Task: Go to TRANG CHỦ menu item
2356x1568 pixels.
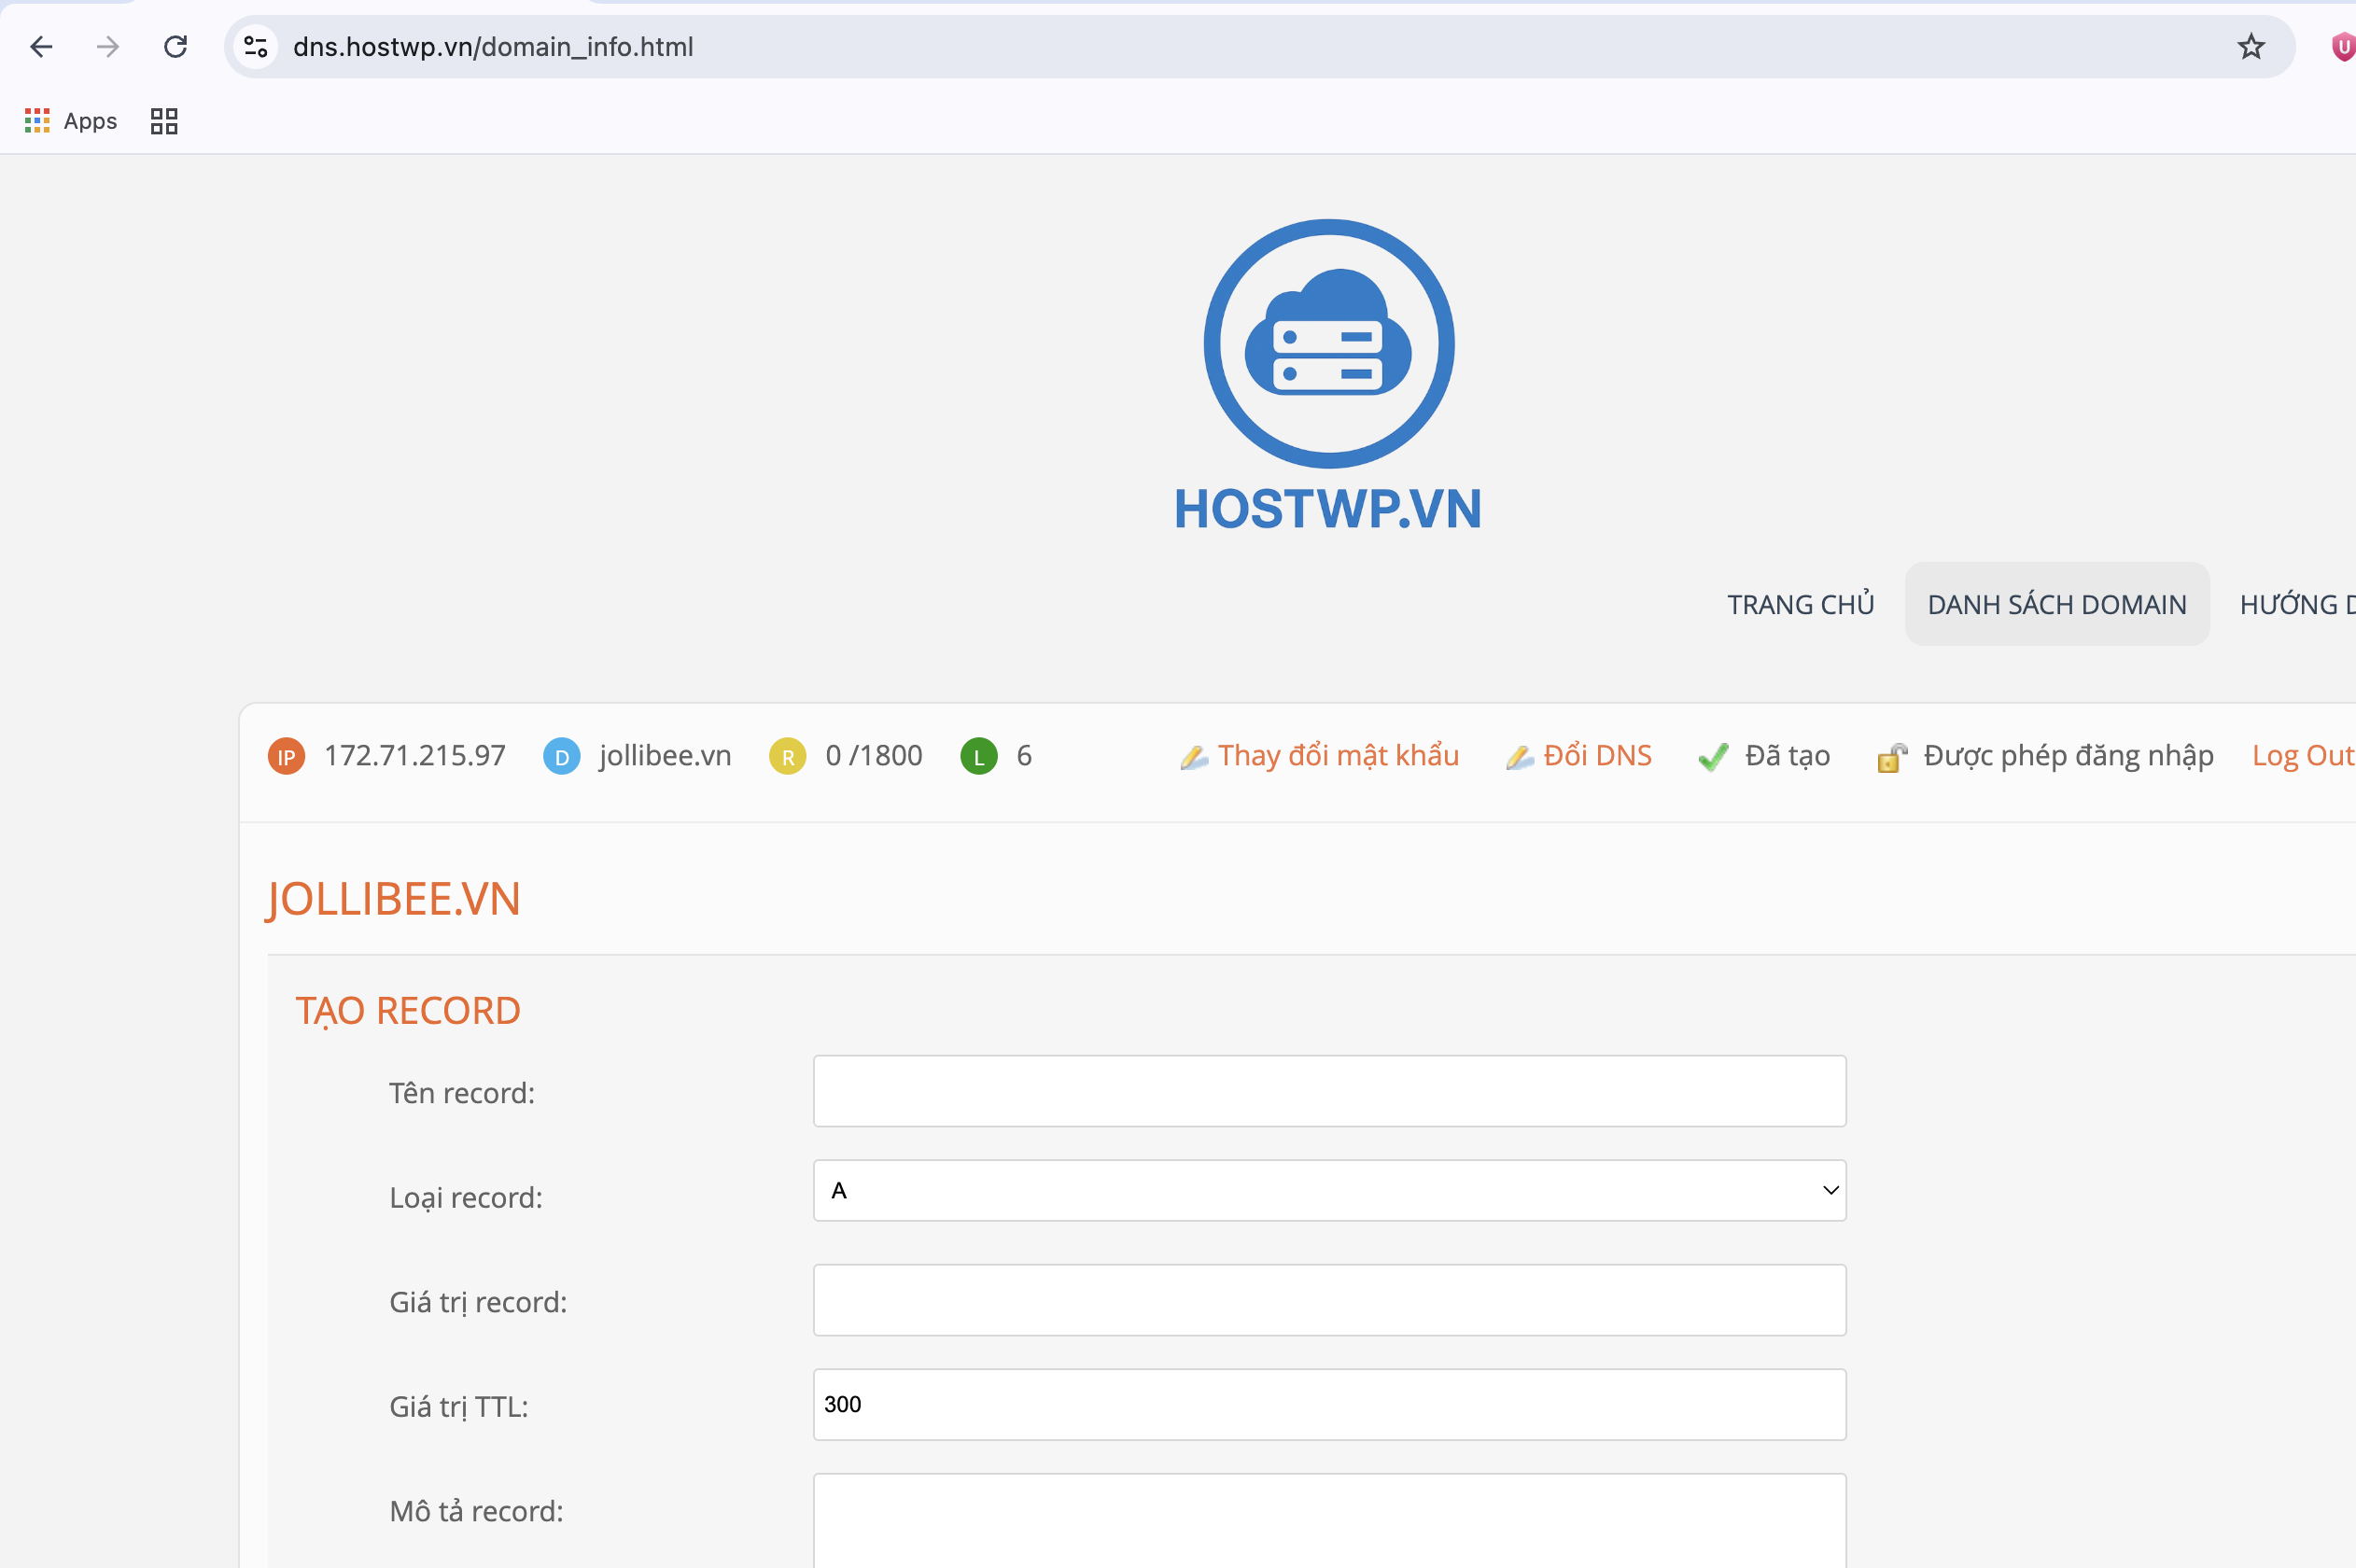Action: point(1800,604)
